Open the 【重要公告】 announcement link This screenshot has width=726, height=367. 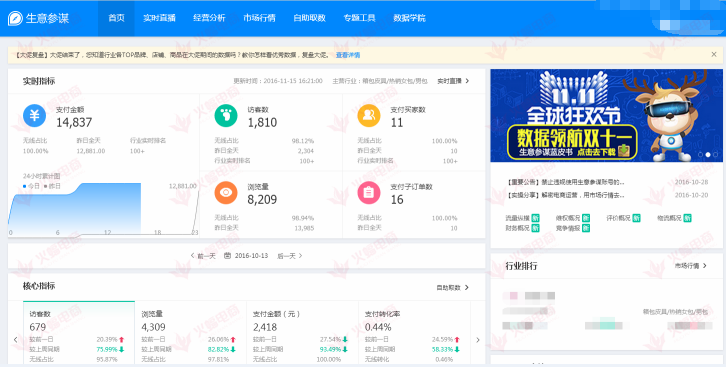click(565, 182)
